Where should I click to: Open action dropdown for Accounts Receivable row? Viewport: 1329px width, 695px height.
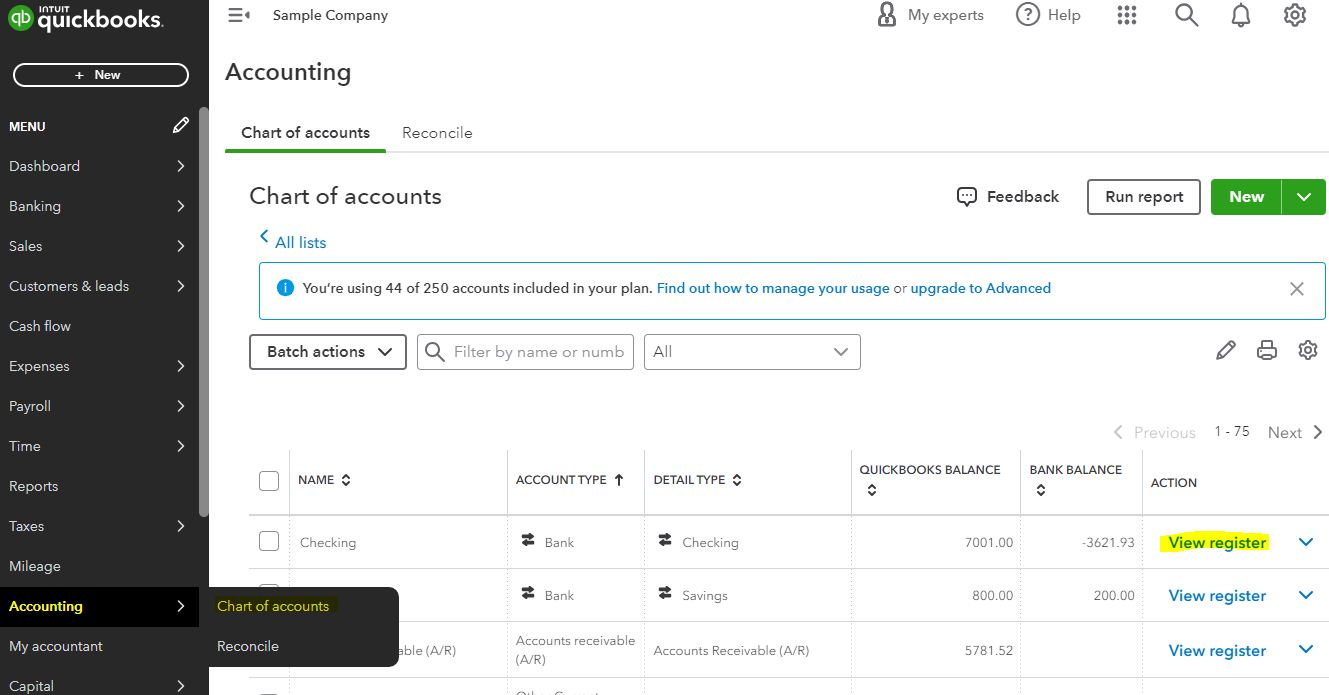1305,649
